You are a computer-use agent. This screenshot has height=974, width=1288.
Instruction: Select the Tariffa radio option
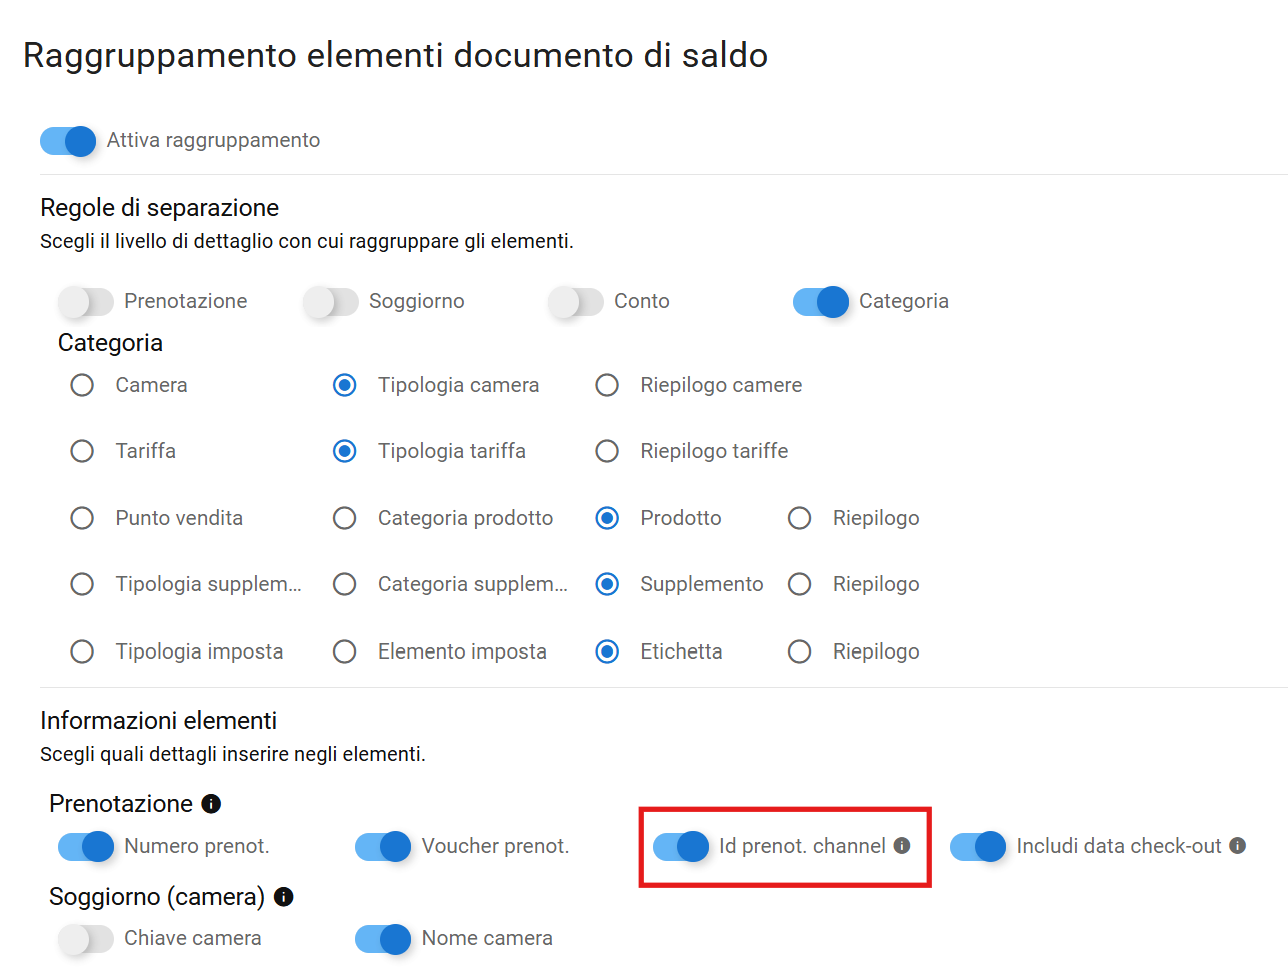(x=82, y=452)
